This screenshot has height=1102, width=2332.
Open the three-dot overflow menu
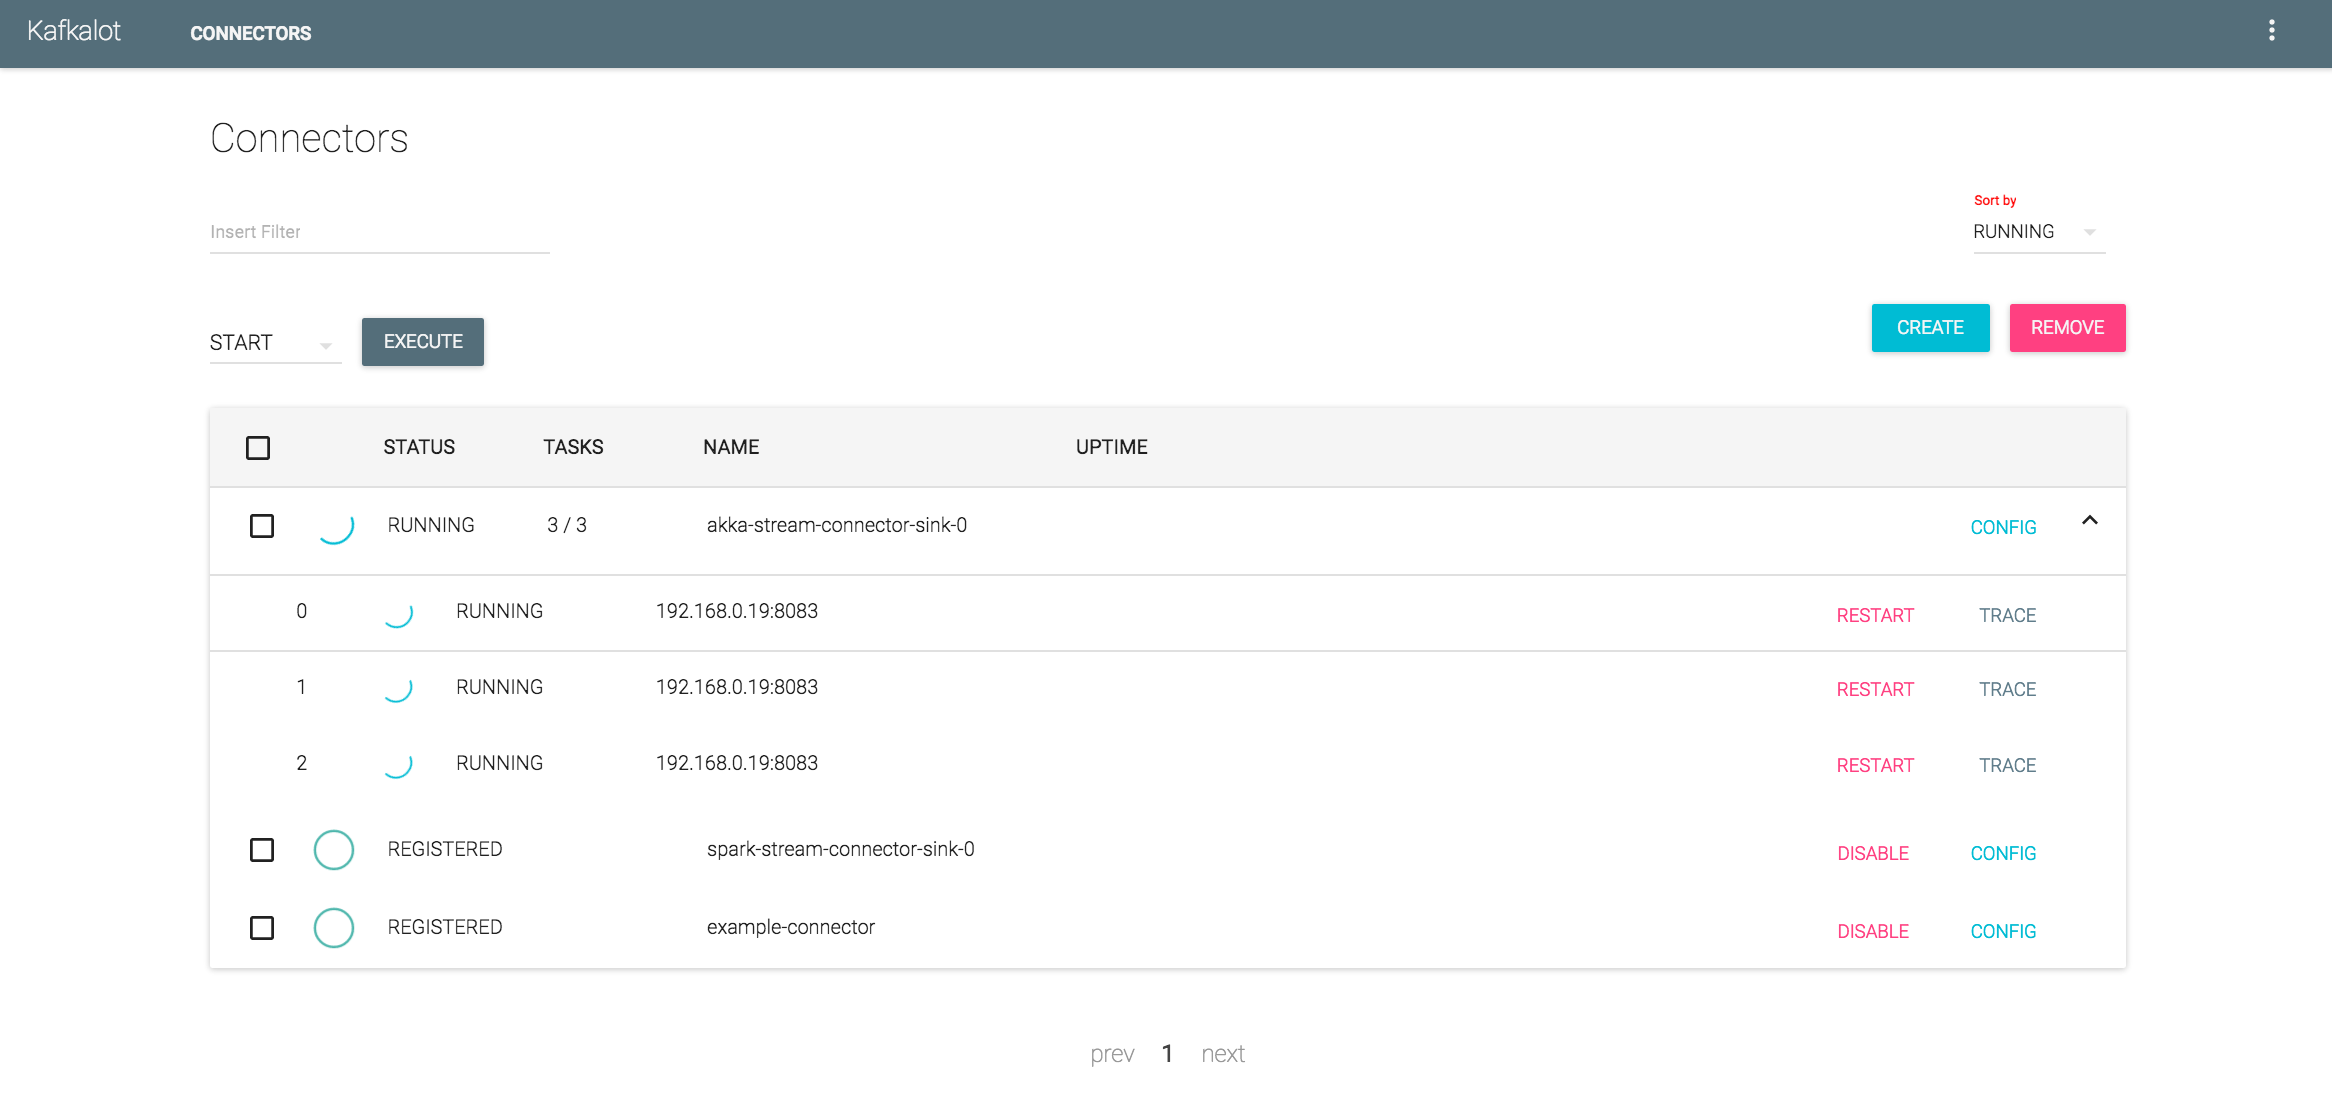point(2271,31)
